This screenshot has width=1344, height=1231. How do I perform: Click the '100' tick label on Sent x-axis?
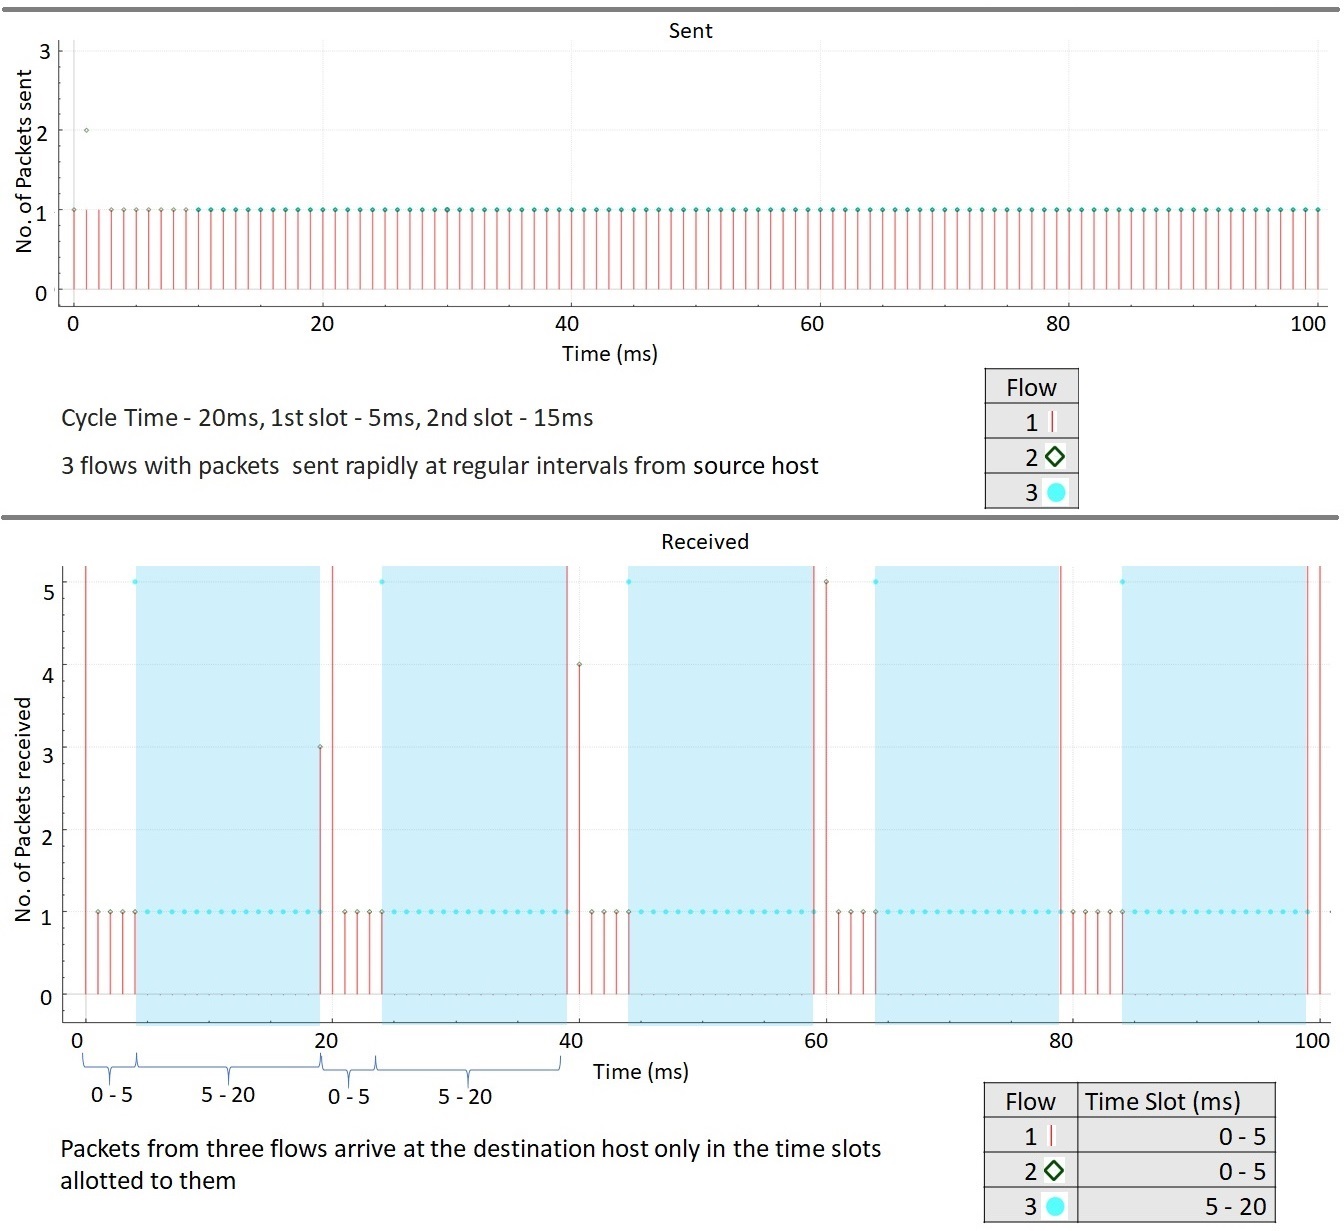tap(1308, 323)
